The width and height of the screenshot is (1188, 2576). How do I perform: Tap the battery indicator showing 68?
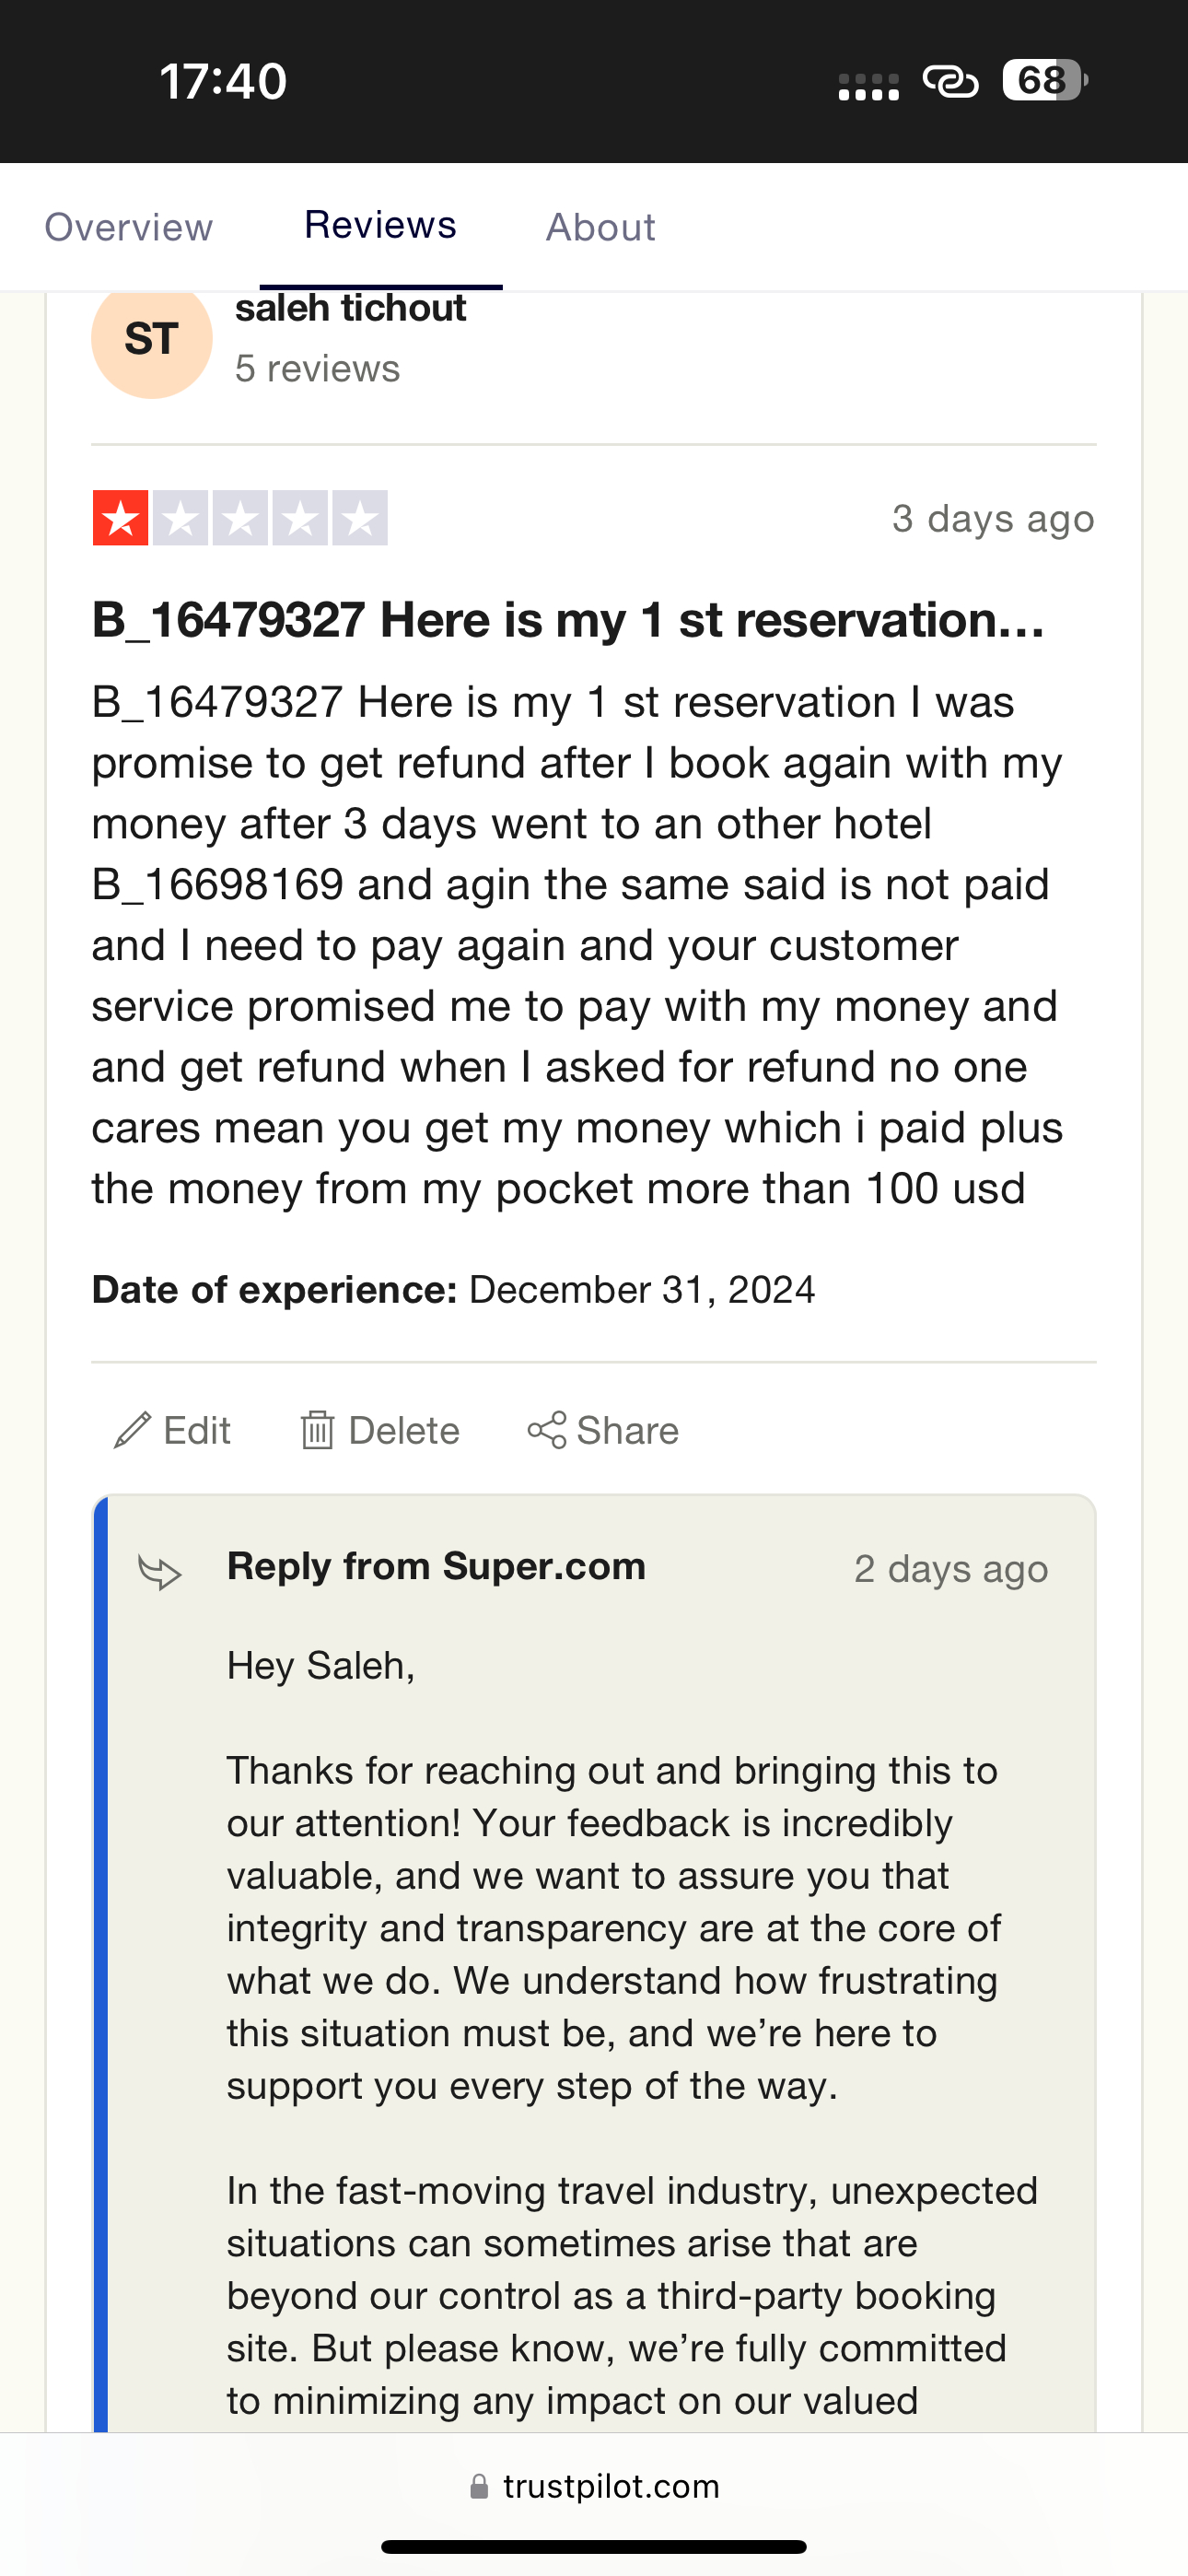coord(1041,80)
